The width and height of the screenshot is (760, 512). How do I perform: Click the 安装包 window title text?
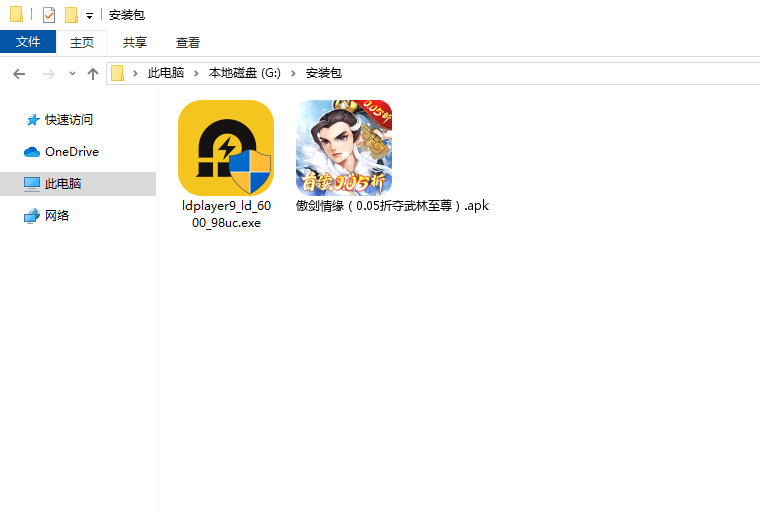[x=127, y=15]
